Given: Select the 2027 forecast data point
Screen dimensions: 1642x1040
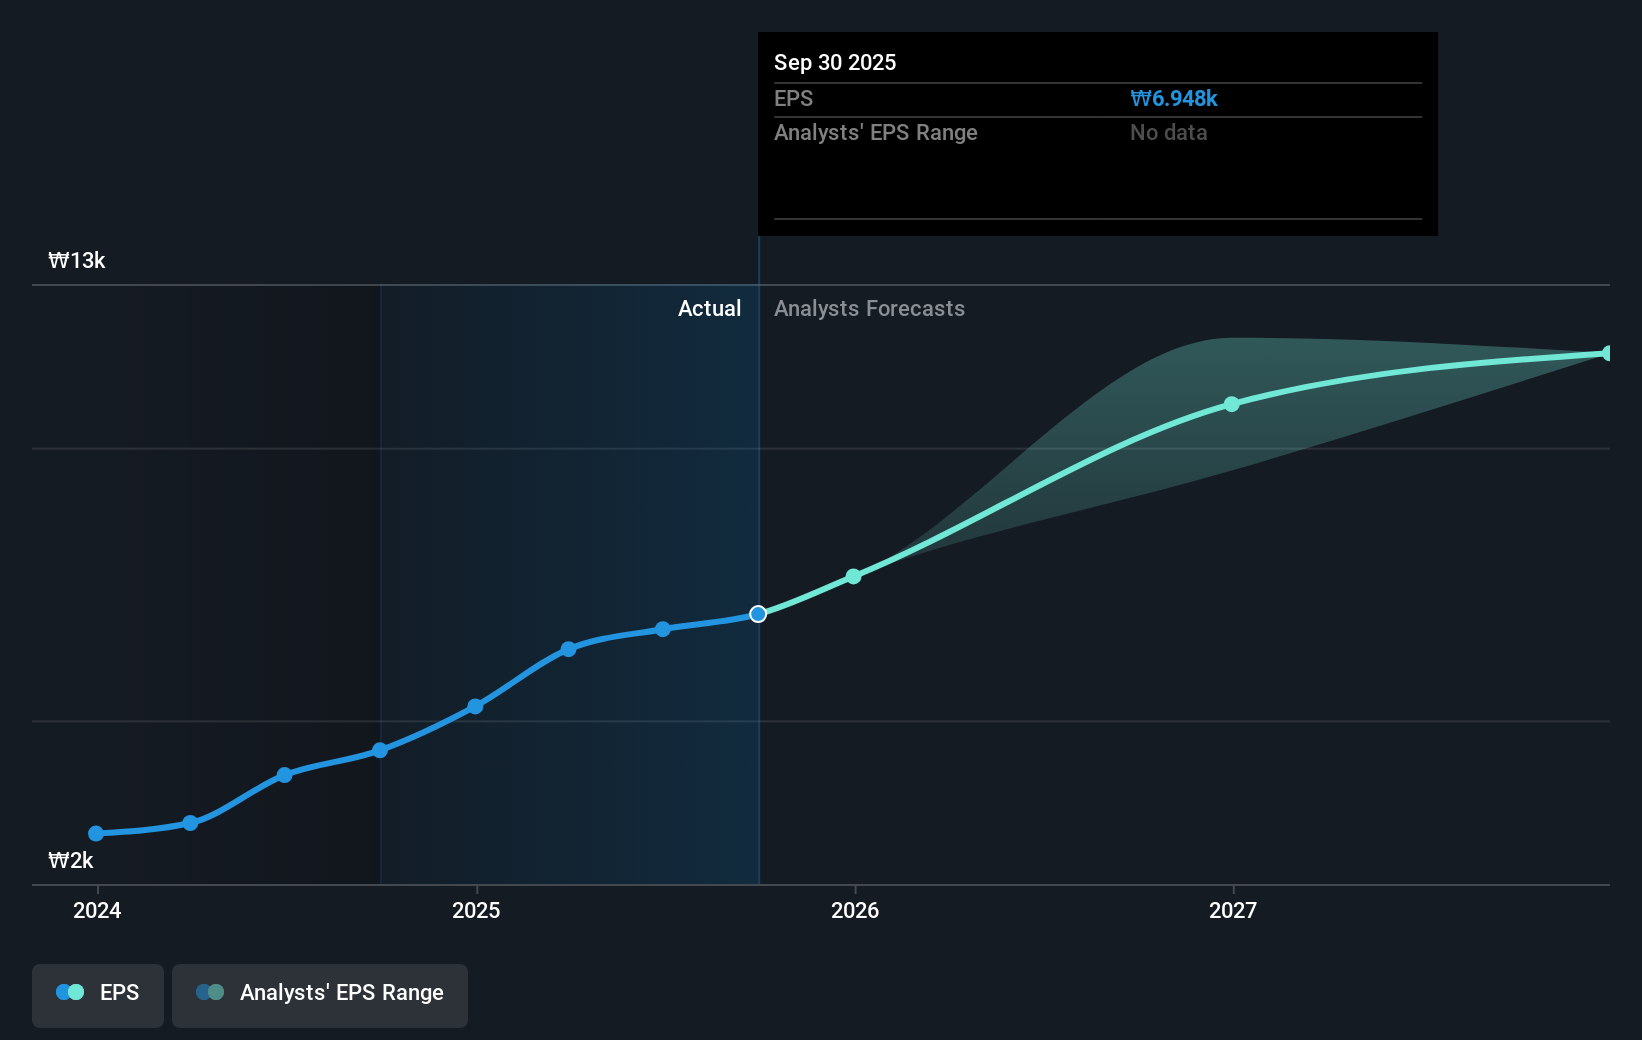Looking at the screenshot, I should tap(1232, 404).
